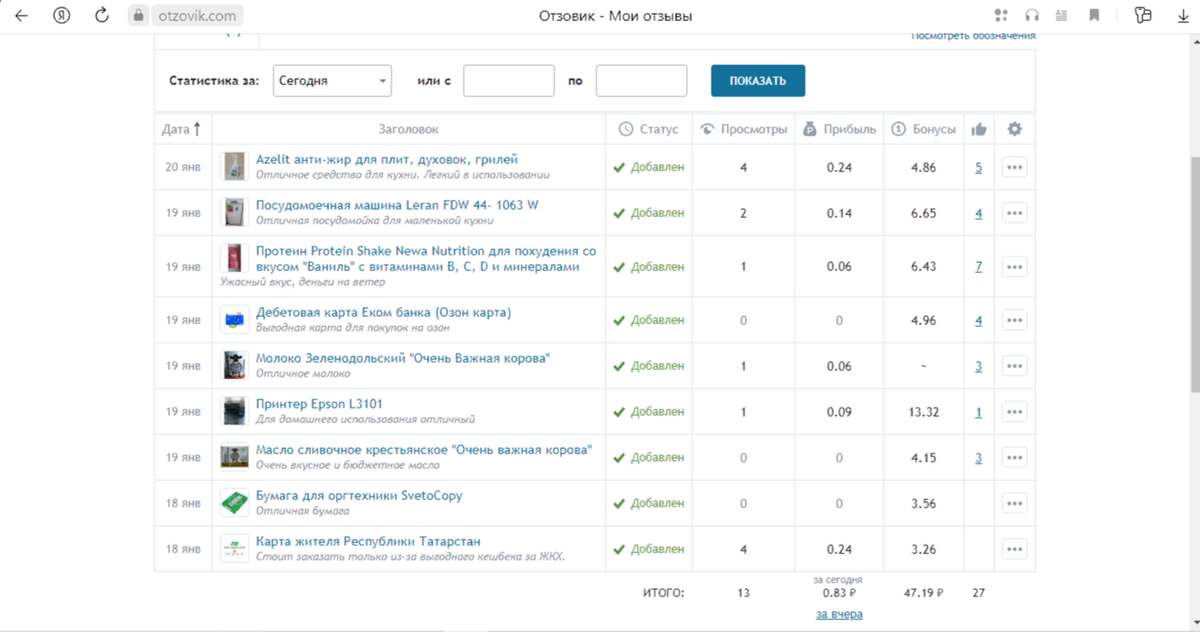This screenshot has height=632, width=1200.
Task: Click the Прибыль column header icon
Action: [811, 129]
